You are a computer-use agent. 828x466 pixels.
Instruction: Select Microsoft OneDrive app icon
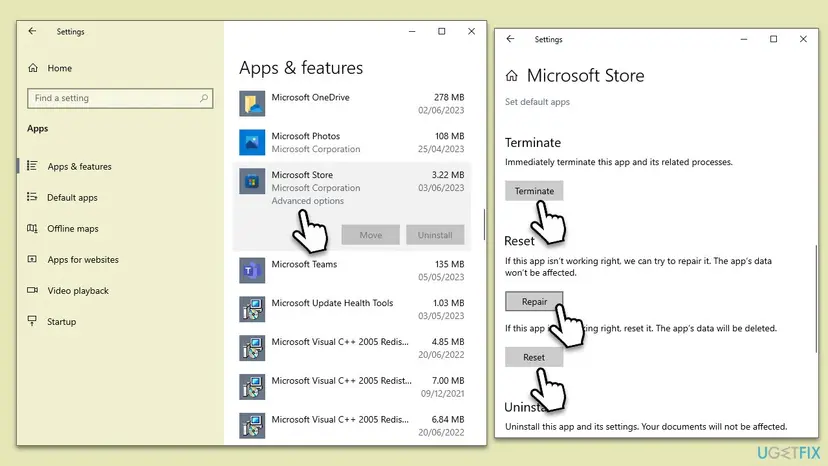[x=252, y=104]
